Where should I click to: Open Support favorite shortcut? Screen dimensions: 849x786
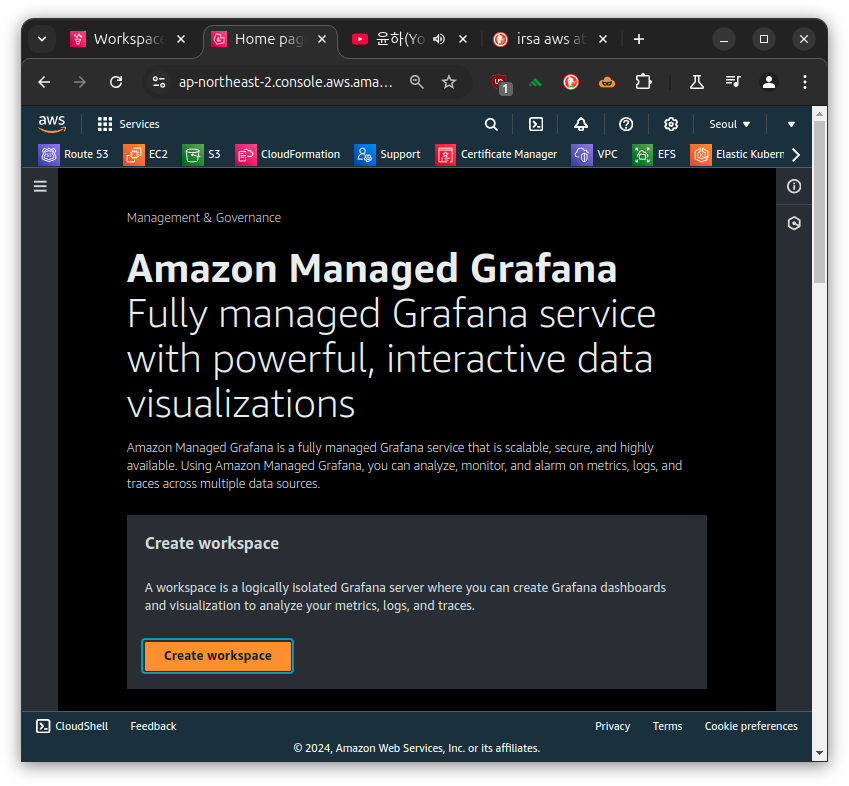(388, 154)
